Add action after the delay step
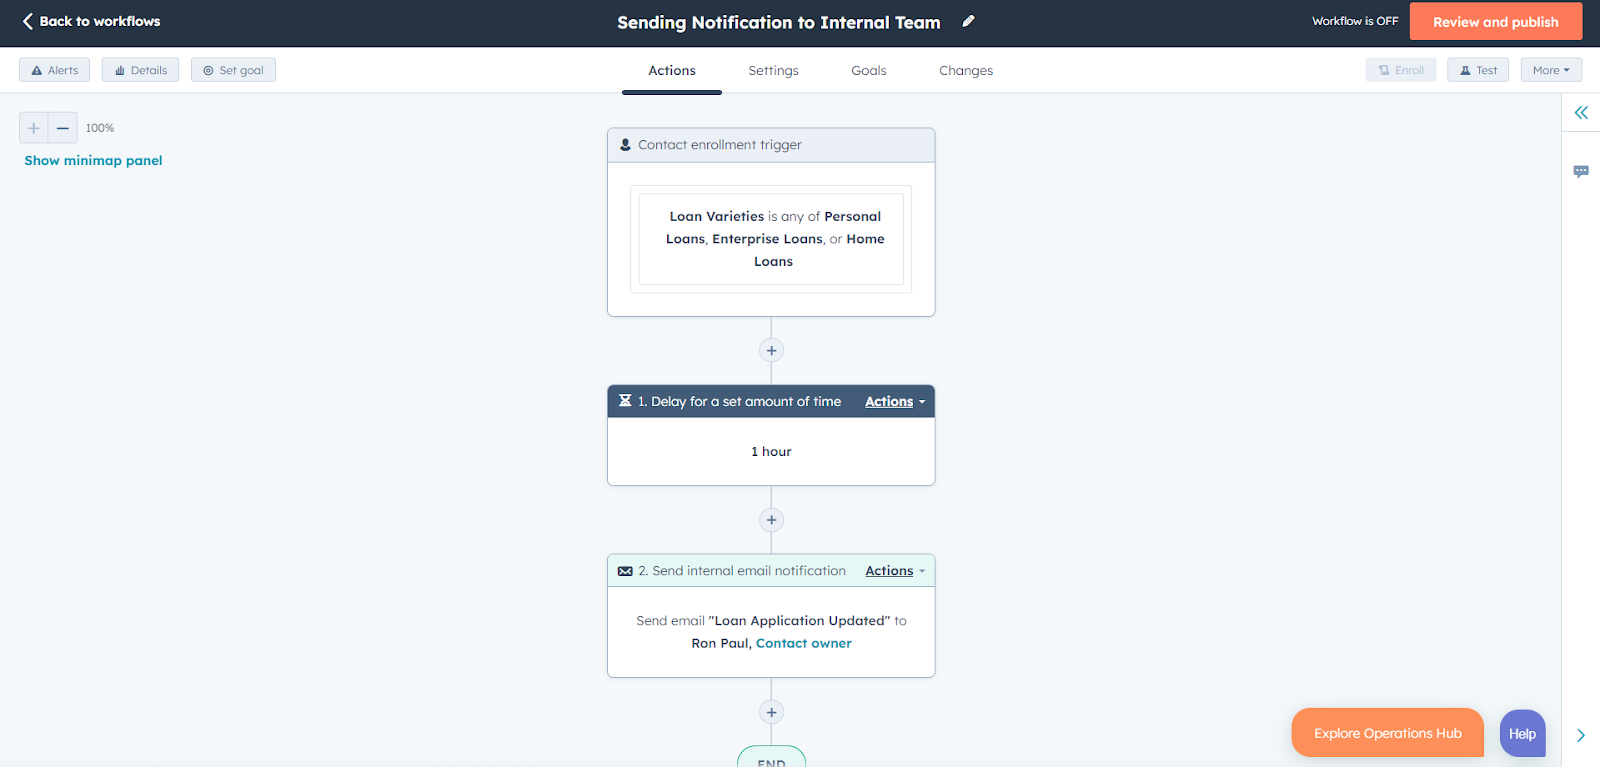Image resolution: width=1600 pixels, height=767 pixels. [771, 520]
